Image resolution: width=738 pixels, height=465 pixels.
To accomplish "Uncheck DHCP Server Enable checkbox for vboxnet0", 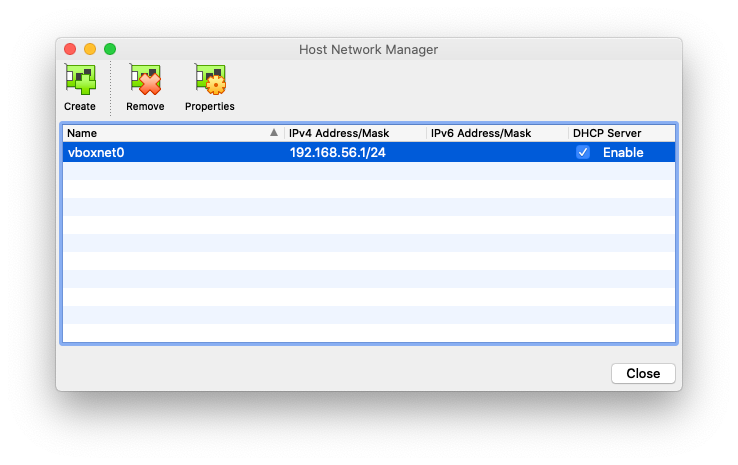I will point(583,152).
